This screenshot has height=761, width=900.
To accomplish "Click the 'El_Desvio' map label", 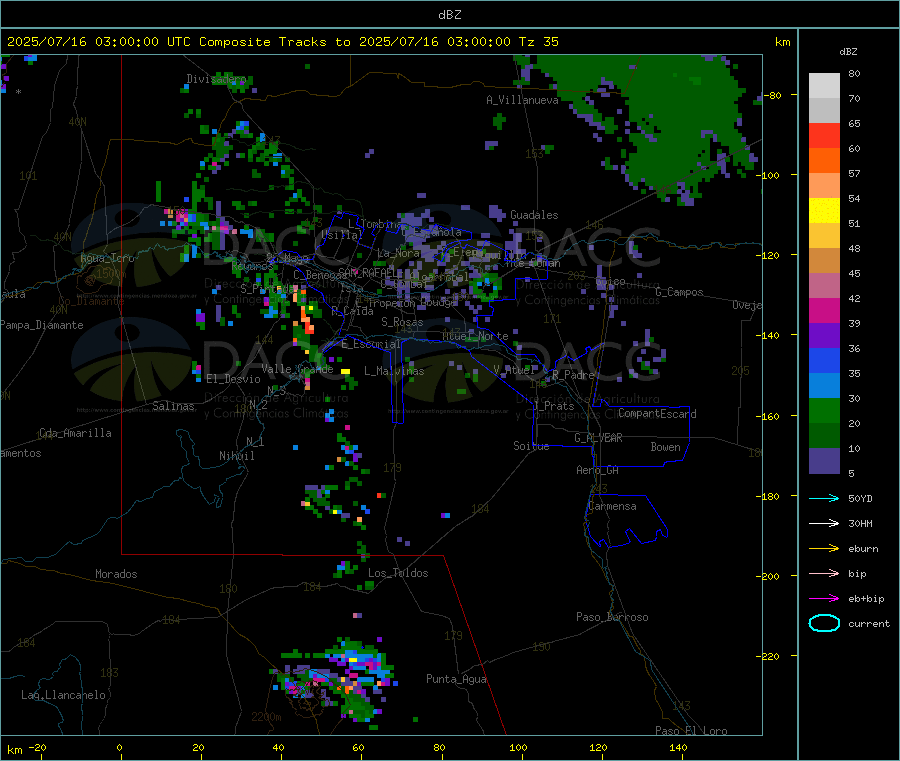I will (x=233, y=379).
